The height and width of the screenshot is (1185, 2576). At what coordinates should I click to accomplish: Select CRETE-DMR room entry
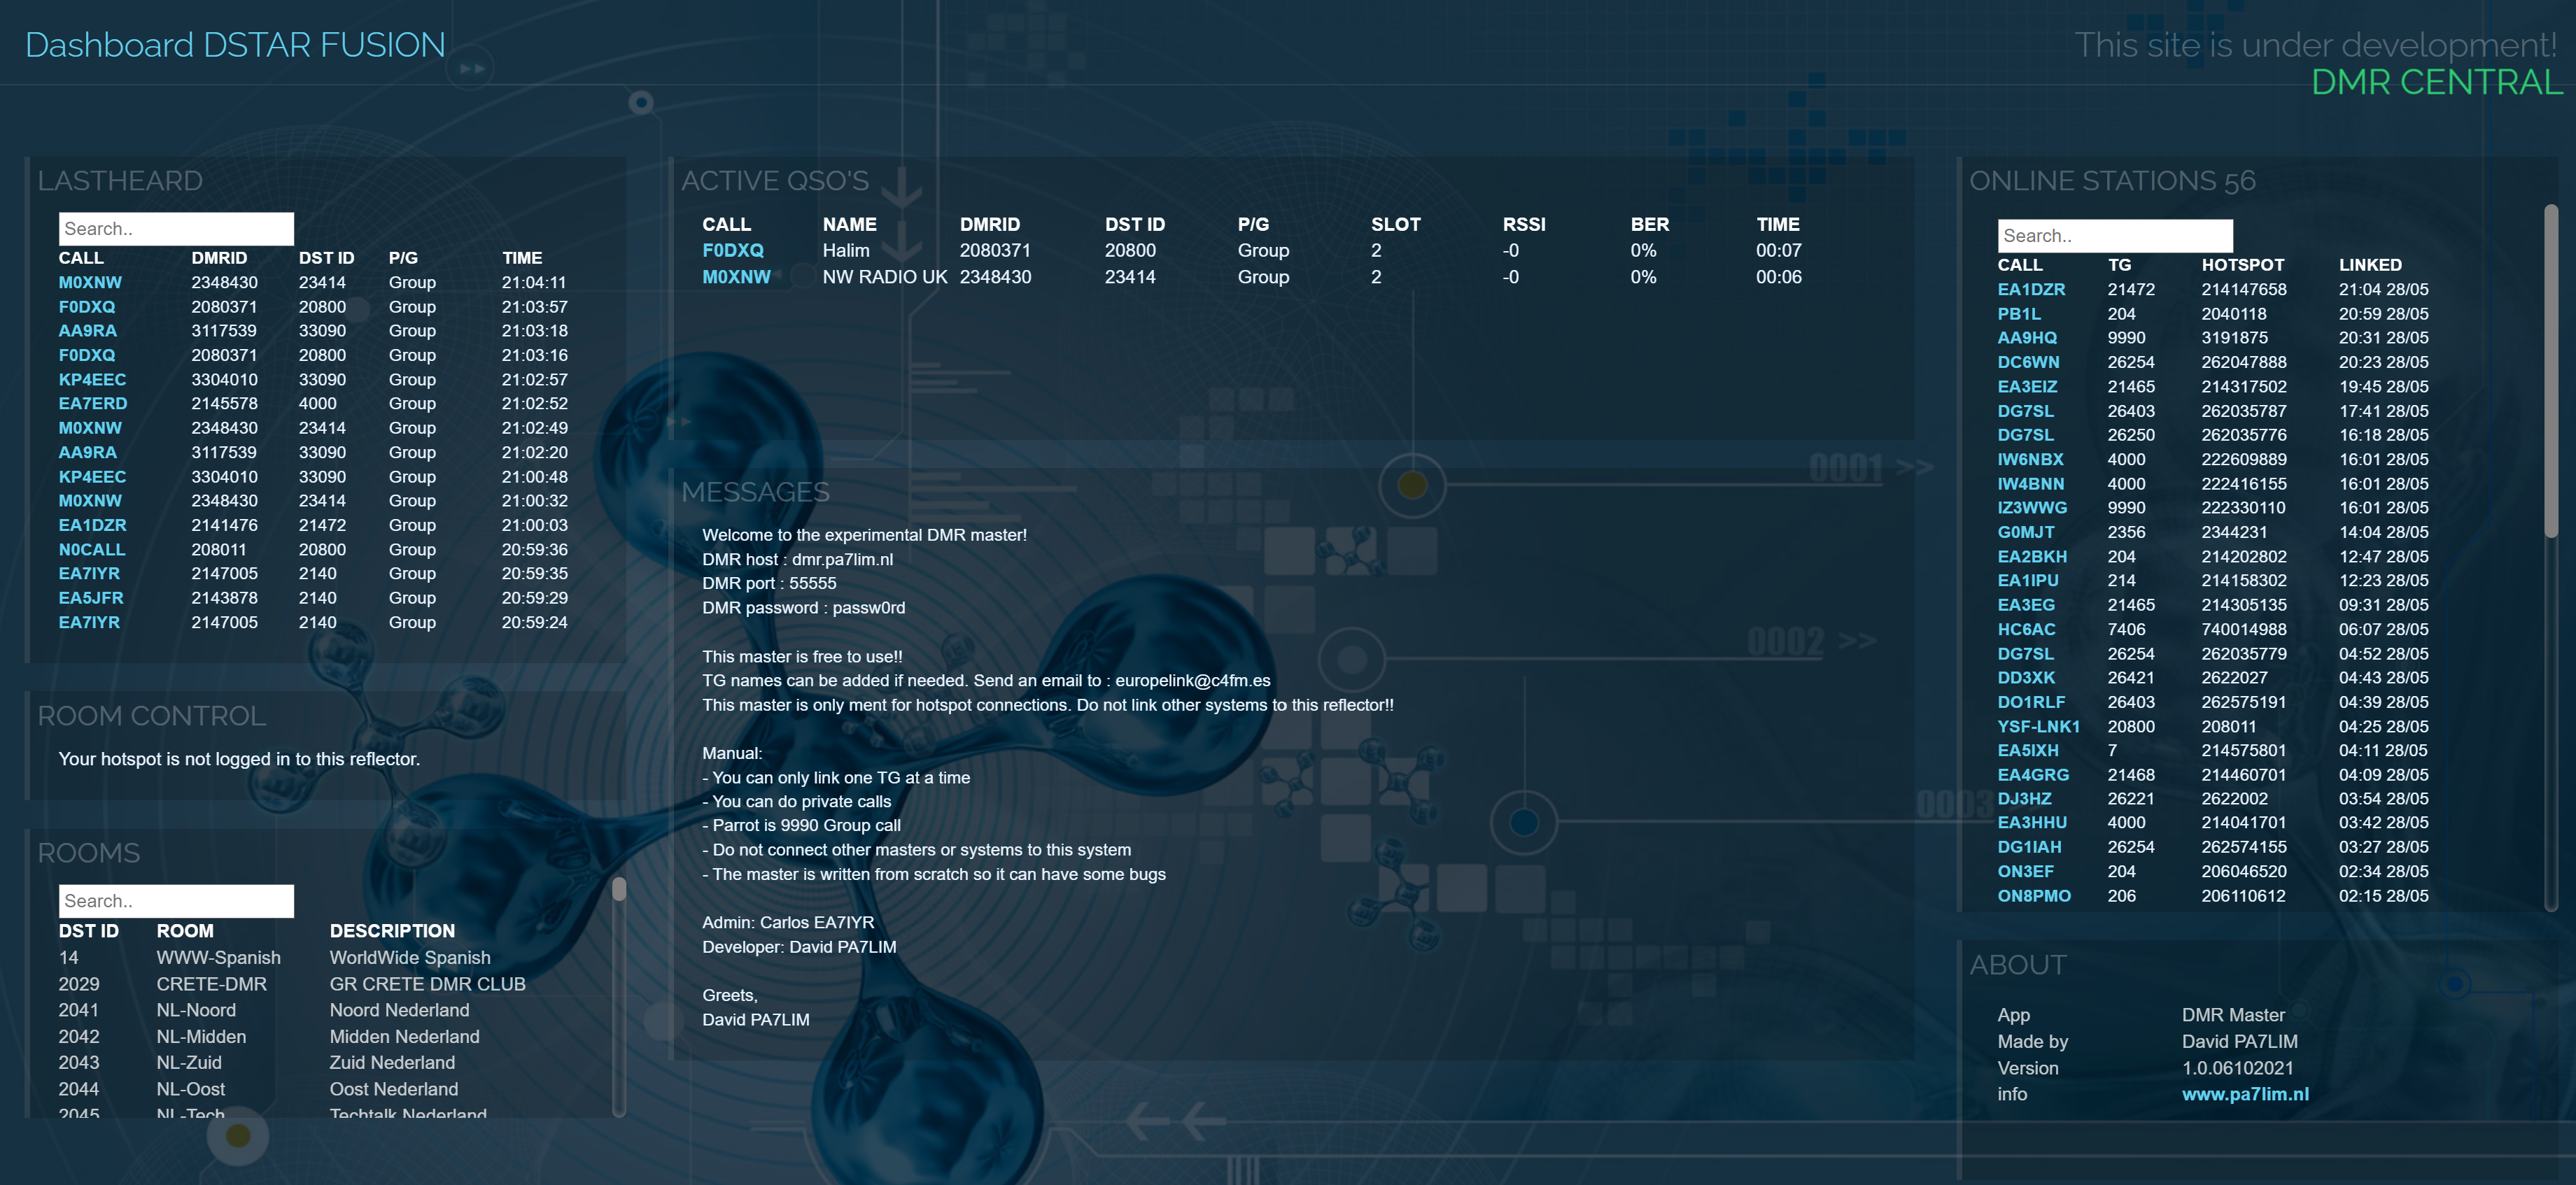tap(211, 984)
